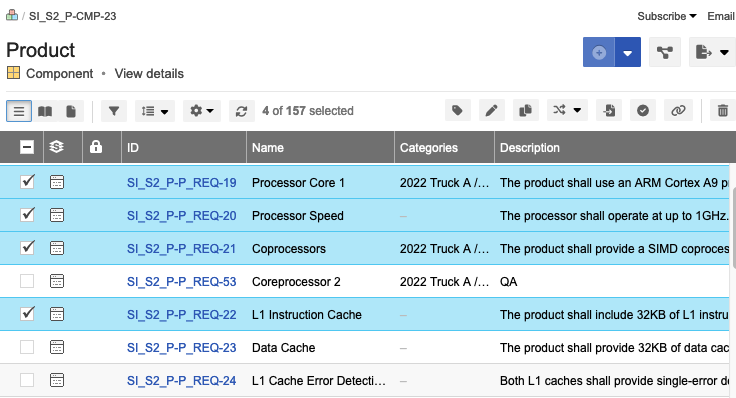The image size is (736, 398).
Task: Click the Email link
Action: [x=721, y=16]
